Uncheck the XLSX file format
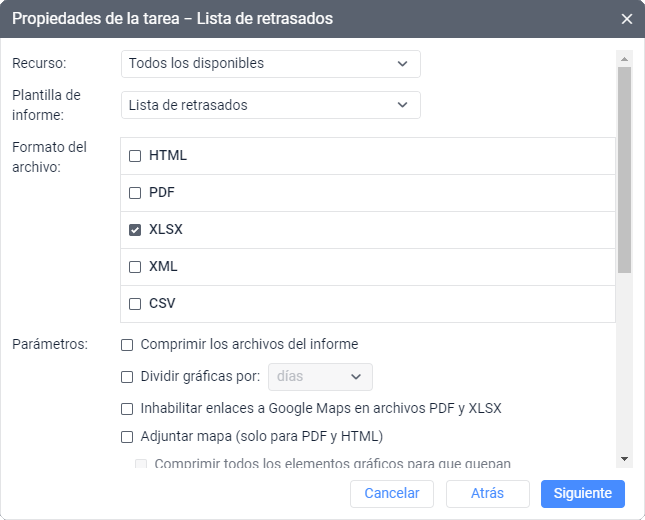 tap(135, 230)
